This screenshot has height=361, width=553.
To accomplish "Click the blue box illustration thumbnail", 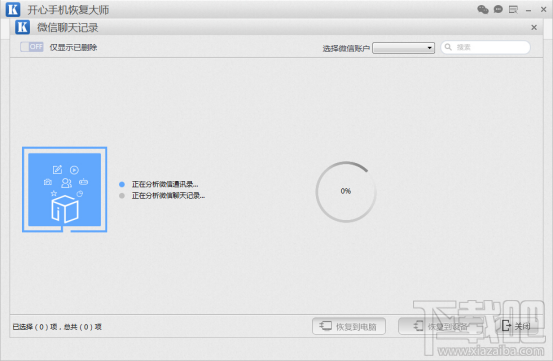I will point(65,190).
